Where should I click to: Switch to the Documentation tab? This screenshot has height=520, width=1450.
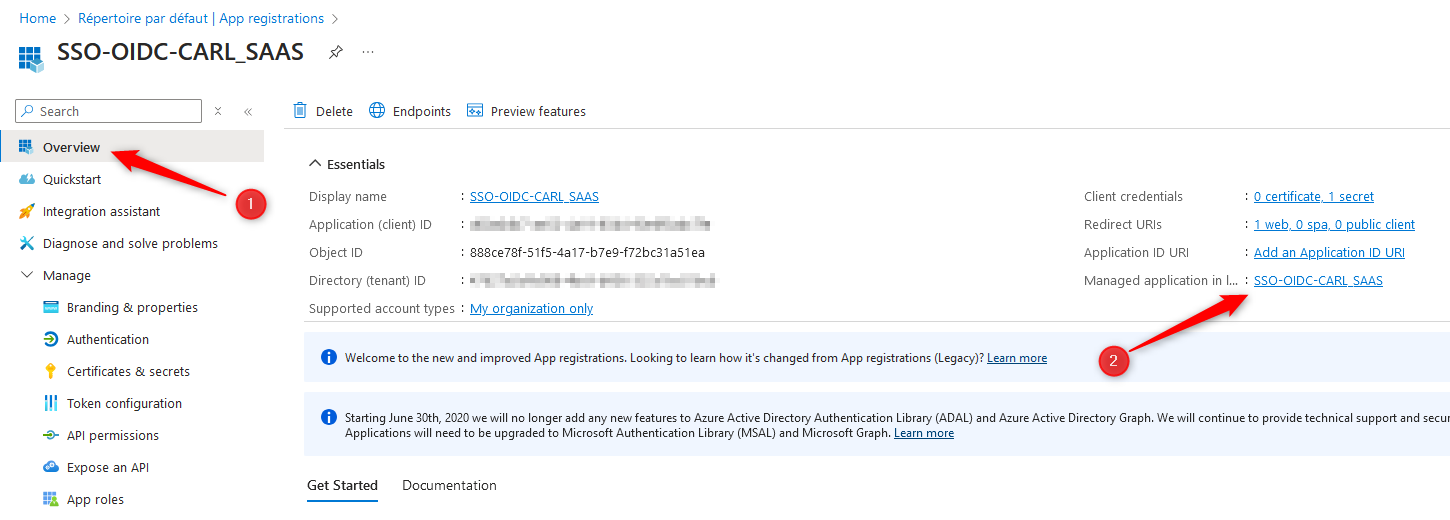pos(449,485)
